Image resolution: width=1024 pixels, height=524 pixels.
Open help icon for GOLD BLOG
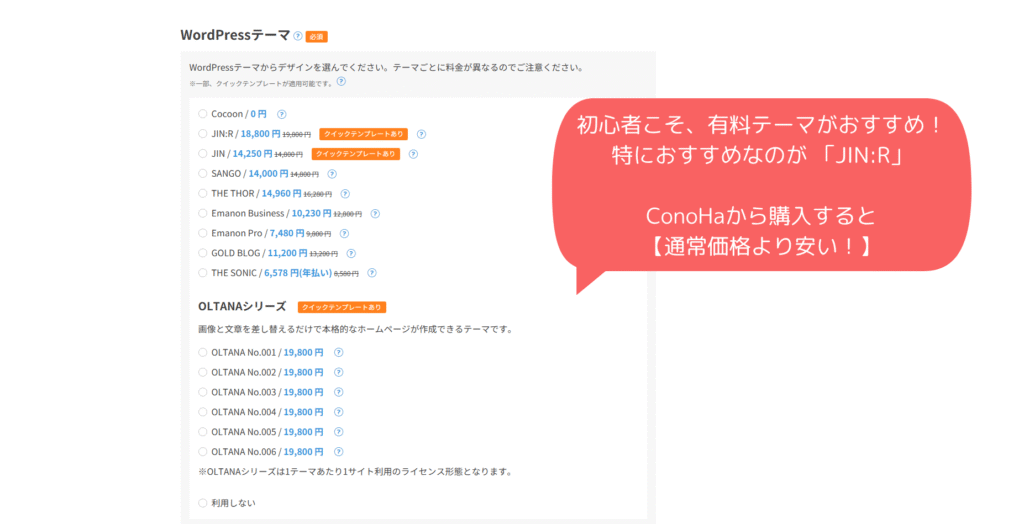(x=351, y=253)
